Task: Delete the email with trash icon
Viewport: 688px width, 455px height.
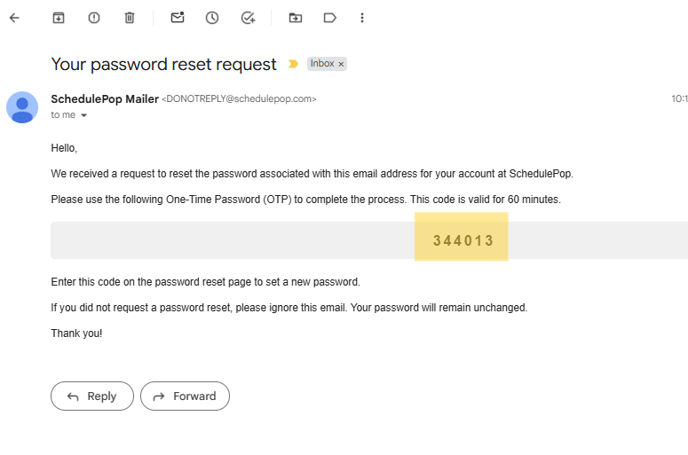Action: [x=129, y=18]
